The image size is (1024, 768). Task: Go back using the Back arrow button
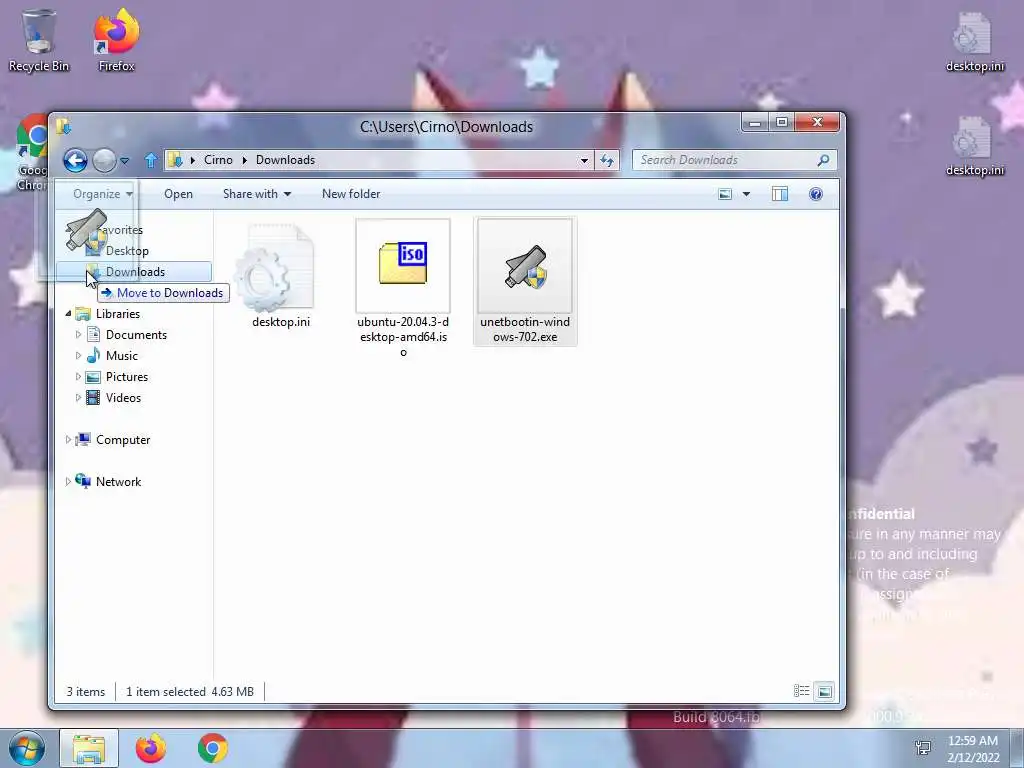[75, 160]
